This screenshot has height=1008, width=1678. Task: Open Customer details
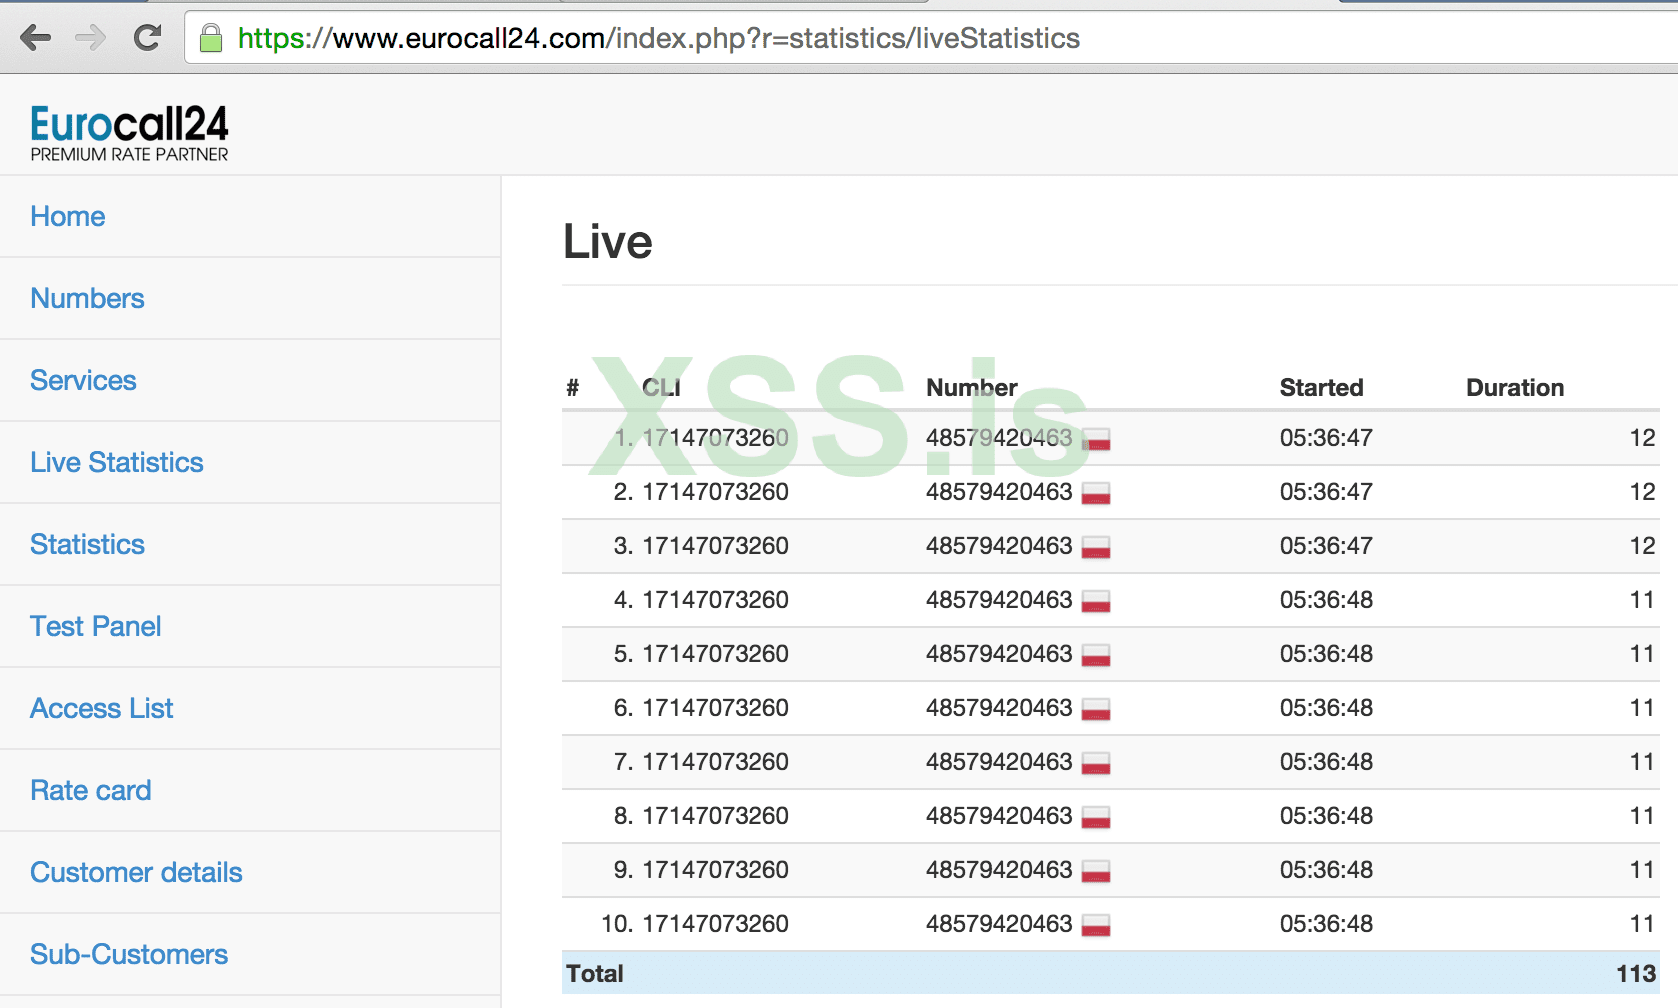[x=136, y=872]
